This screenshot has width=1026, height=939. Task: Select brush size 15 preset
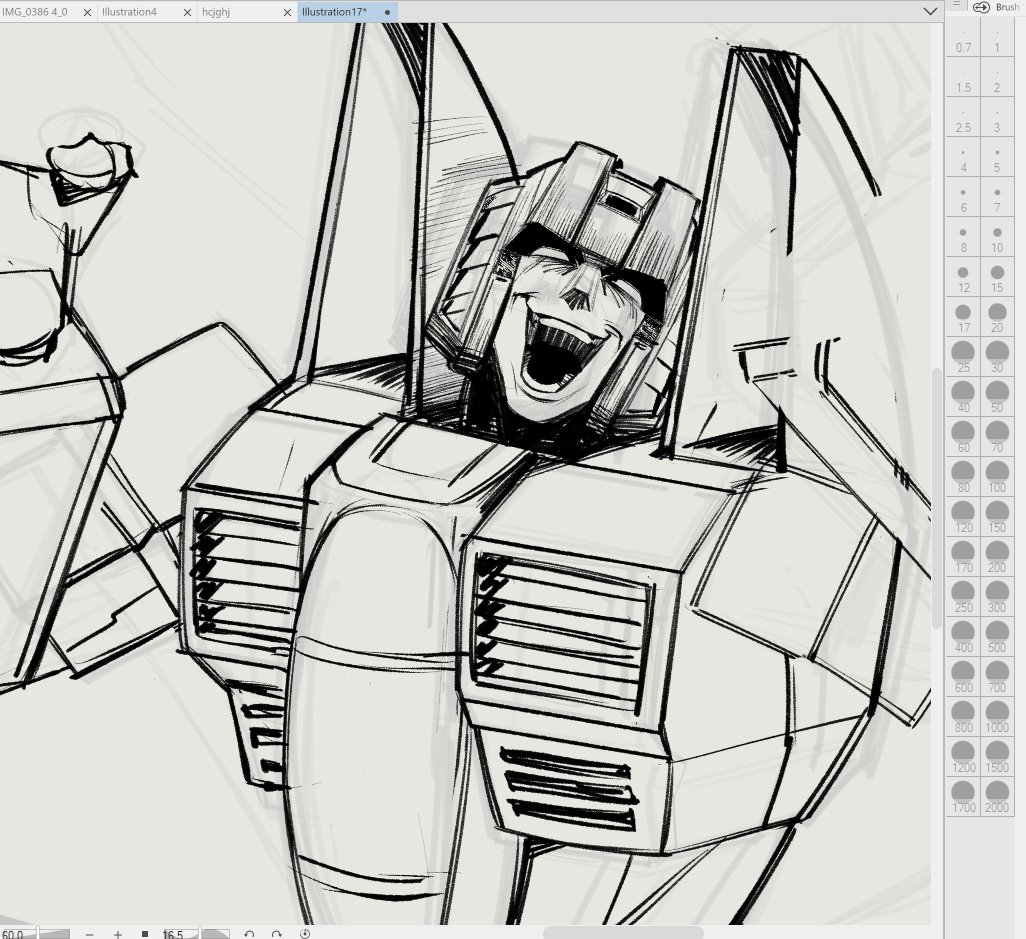(997, 278)
